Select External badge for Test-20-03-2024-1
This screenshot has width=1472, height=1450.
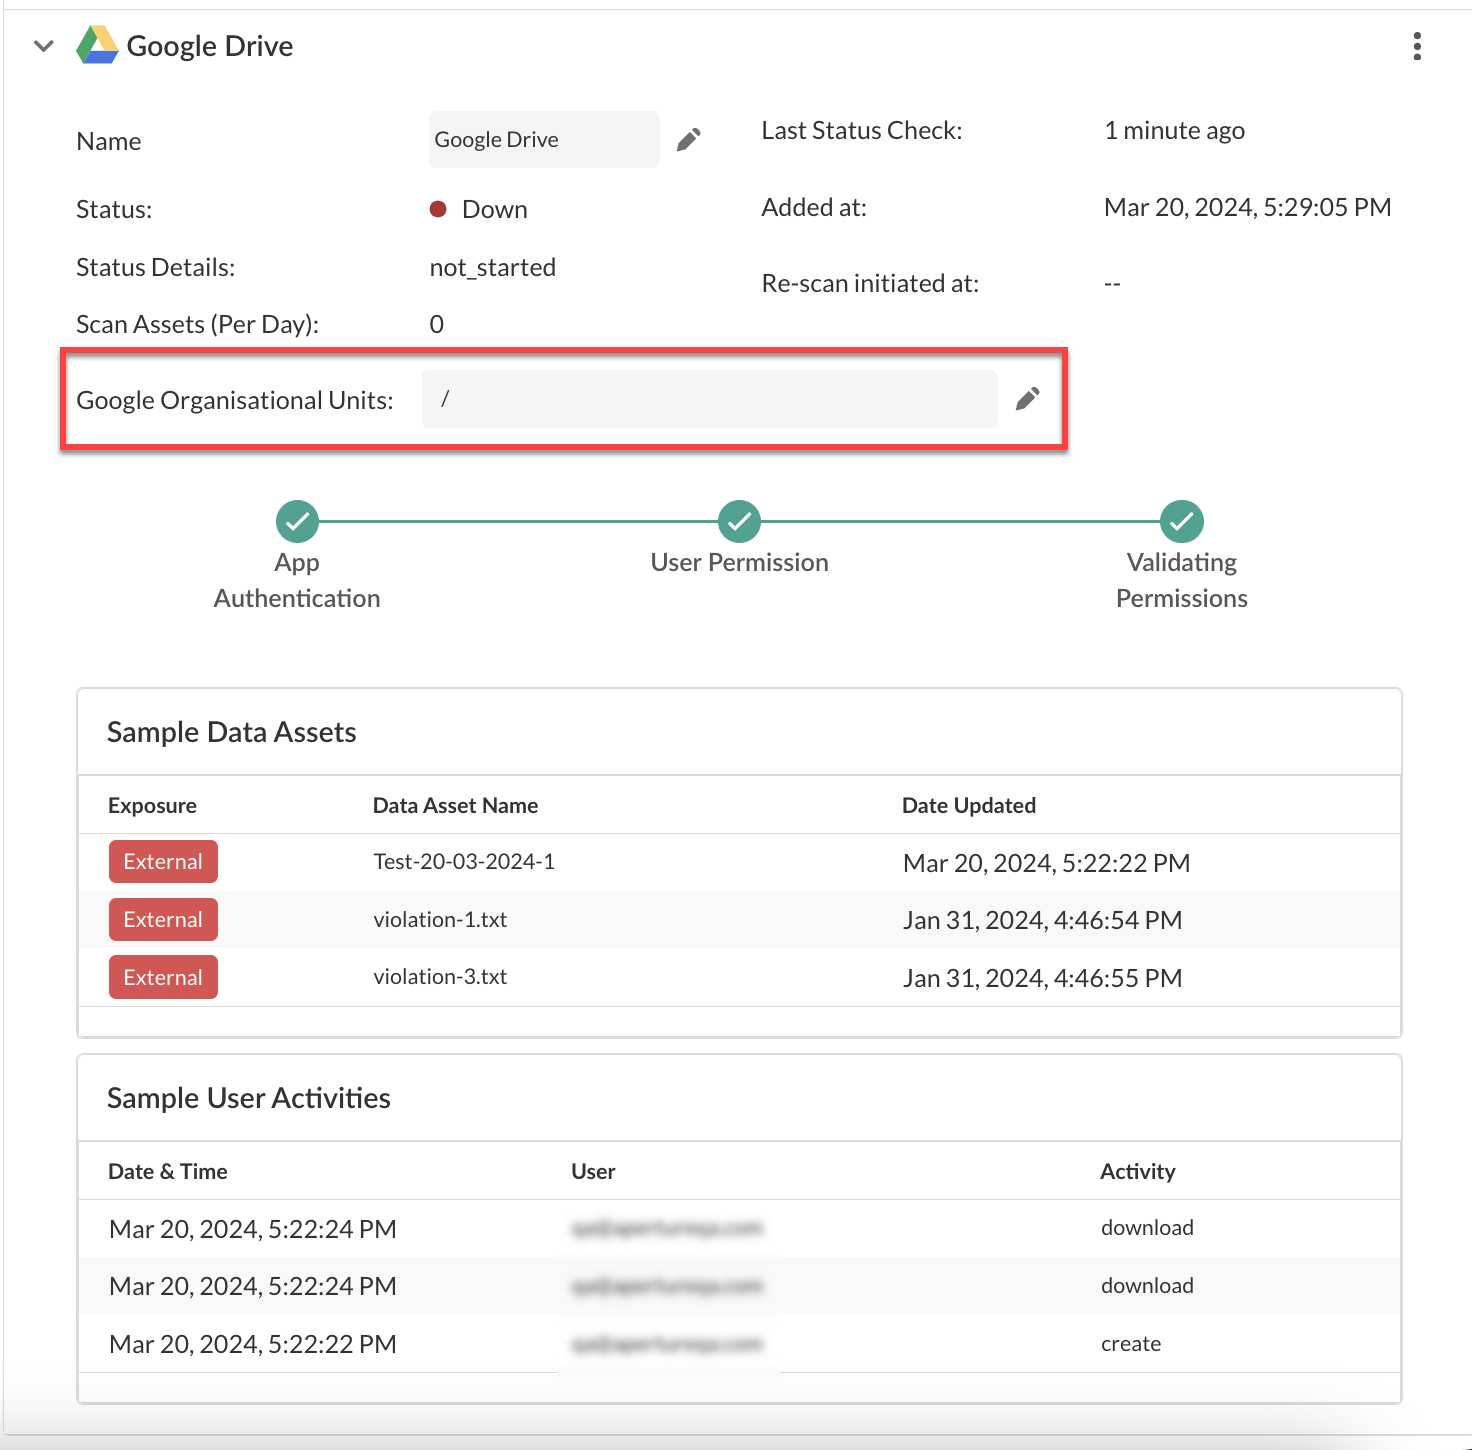coord(163,862)
